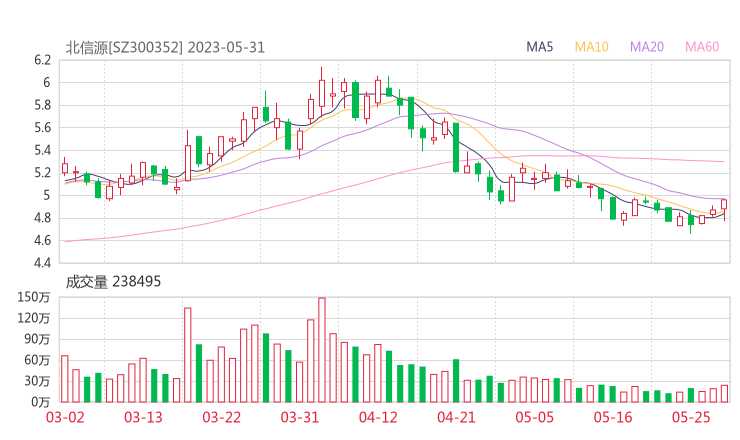Click the 04-21 date axis label
Viewport: 740px width, 440px height.
click(456, 417)
